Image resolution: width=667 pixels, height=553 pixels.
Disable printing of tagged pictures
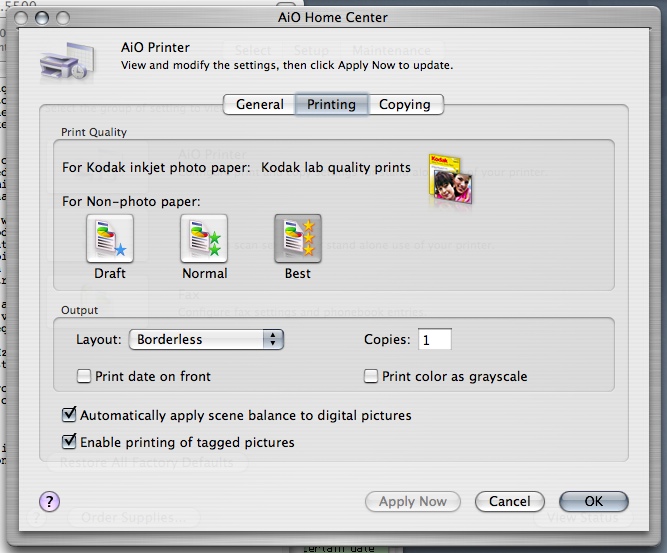coord(69,441)
